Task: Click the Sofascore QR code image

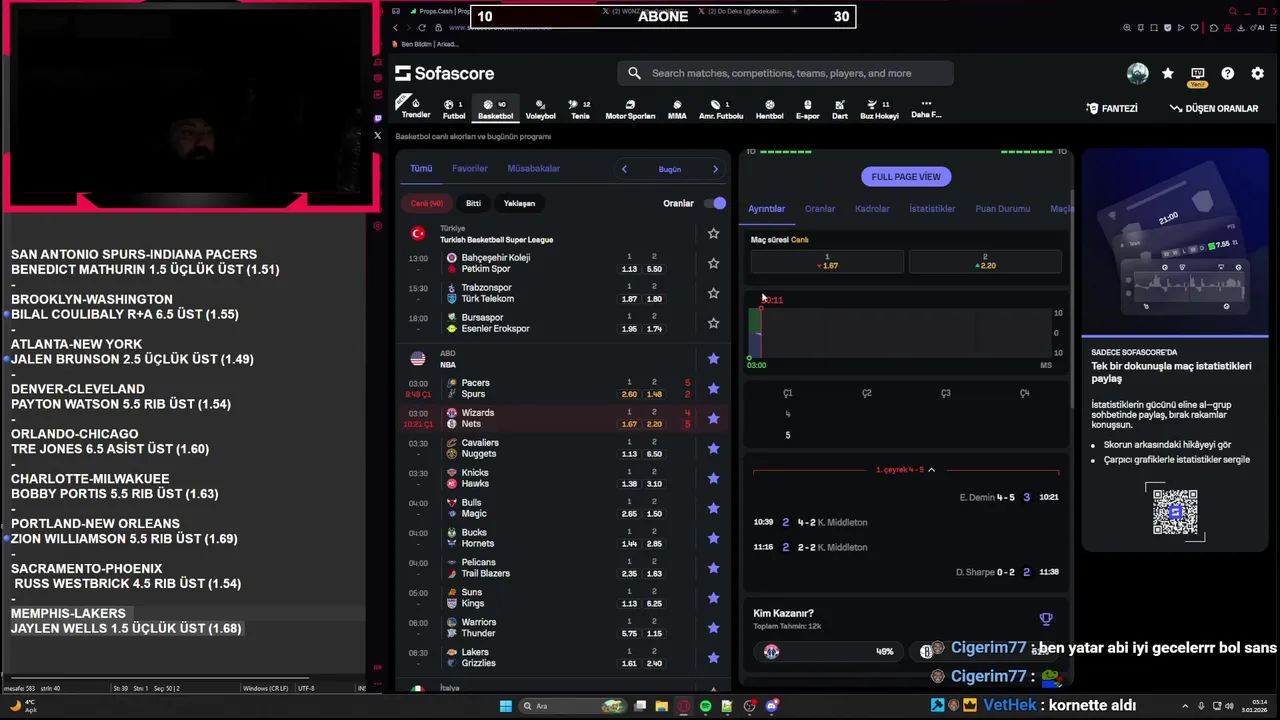Action: 1175,511
